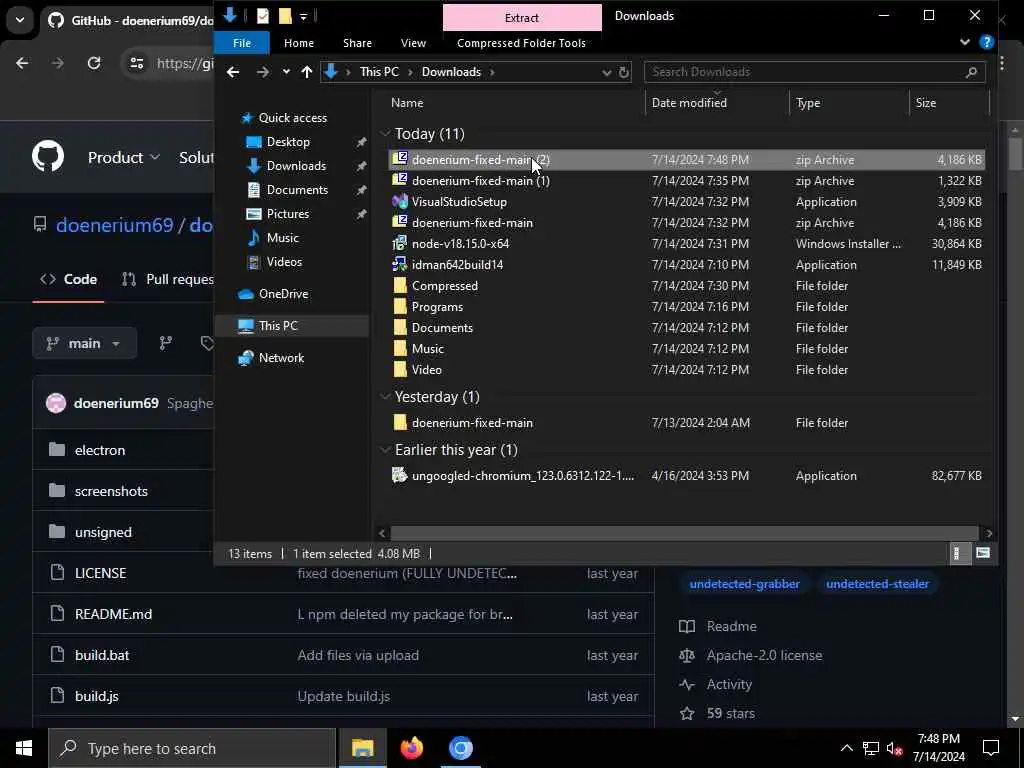Sort by the Date modified column header
This screenshot has width=1024, height=768.
pos(716,103)
